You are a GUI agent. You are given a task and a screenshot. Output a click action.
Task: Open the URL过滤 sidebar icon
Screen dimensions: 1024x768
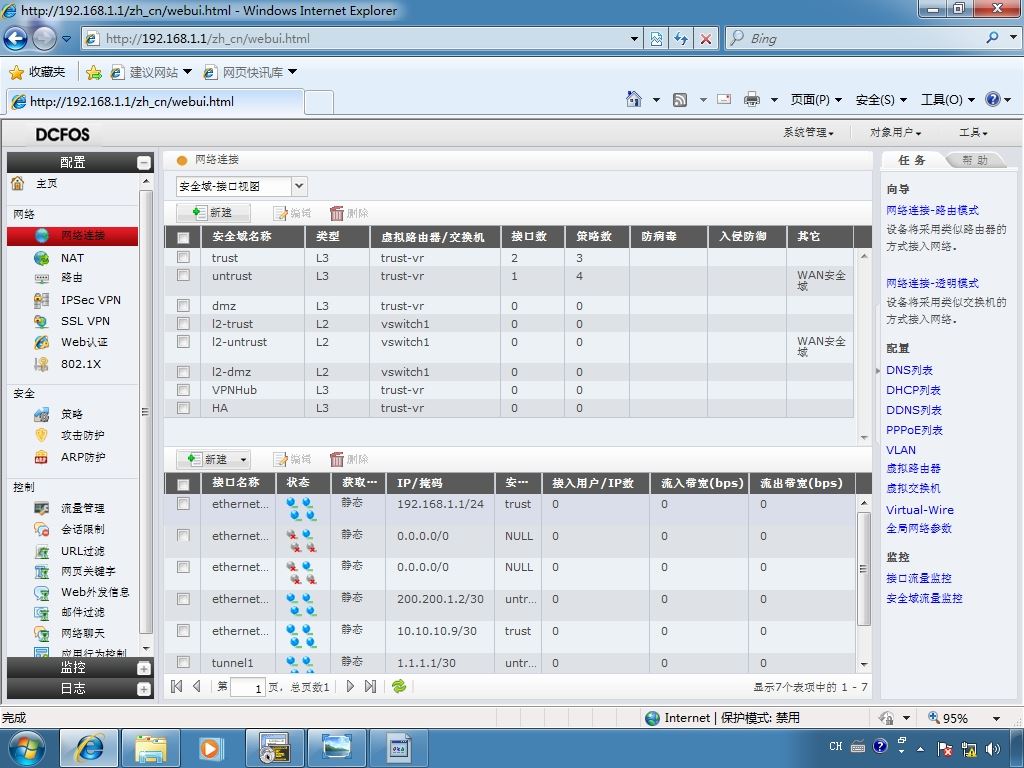tap(42, 551)
